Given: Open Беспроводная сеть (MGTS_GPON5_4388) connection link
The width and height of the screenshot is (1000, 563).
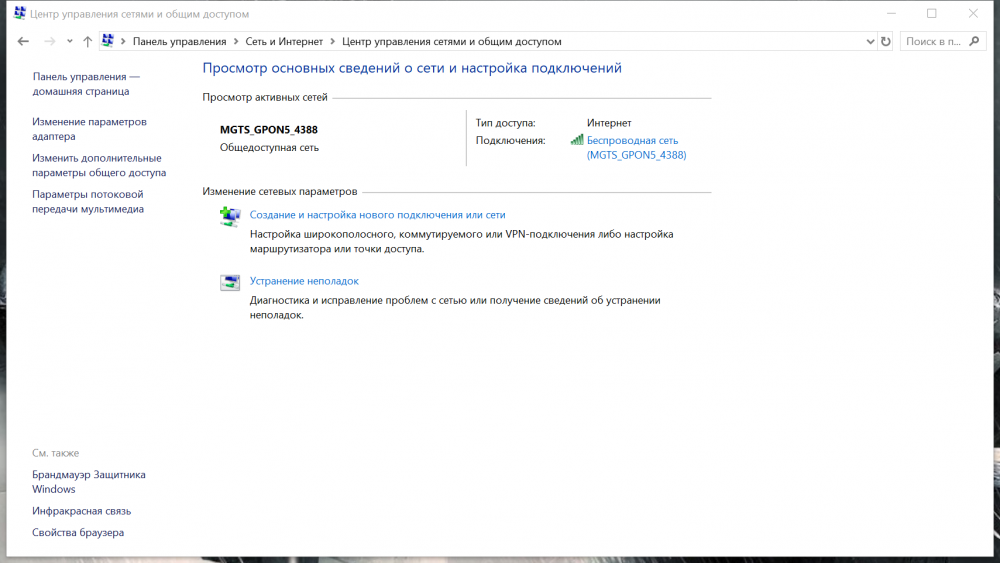Looking at the screenshot, I should [x=636, y=147].
